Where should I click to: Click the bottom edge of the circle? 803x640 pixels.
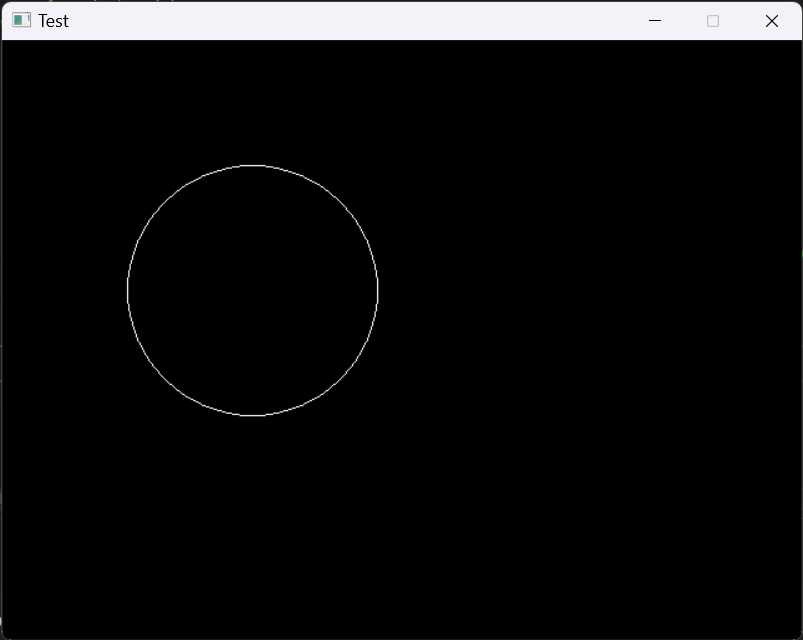click(x=253, y=414)
